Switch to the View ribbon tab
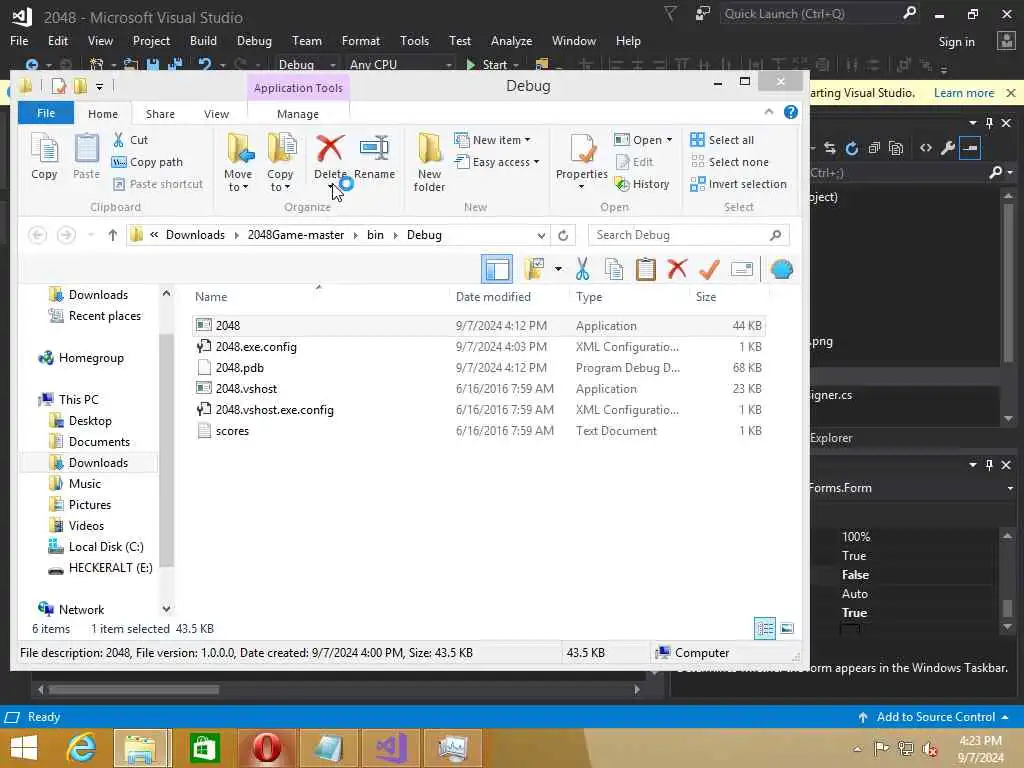The image size is (1024, 768). 216,114
